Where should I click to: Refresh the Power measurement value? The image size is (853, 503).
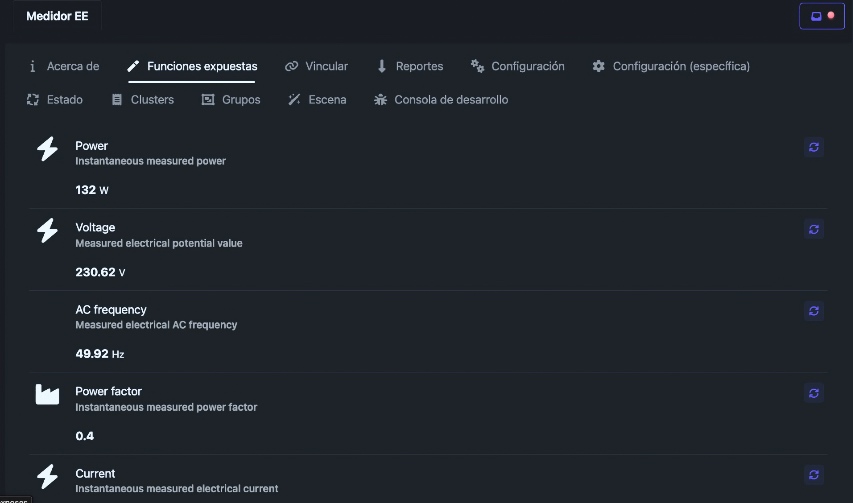pyautogui.click(x=813, y=147)
